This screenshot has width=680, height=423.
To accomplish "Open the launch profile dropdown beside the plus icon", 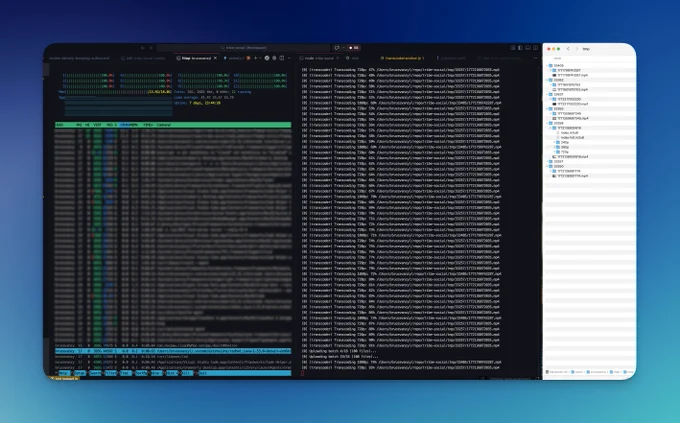I will 260,58.
